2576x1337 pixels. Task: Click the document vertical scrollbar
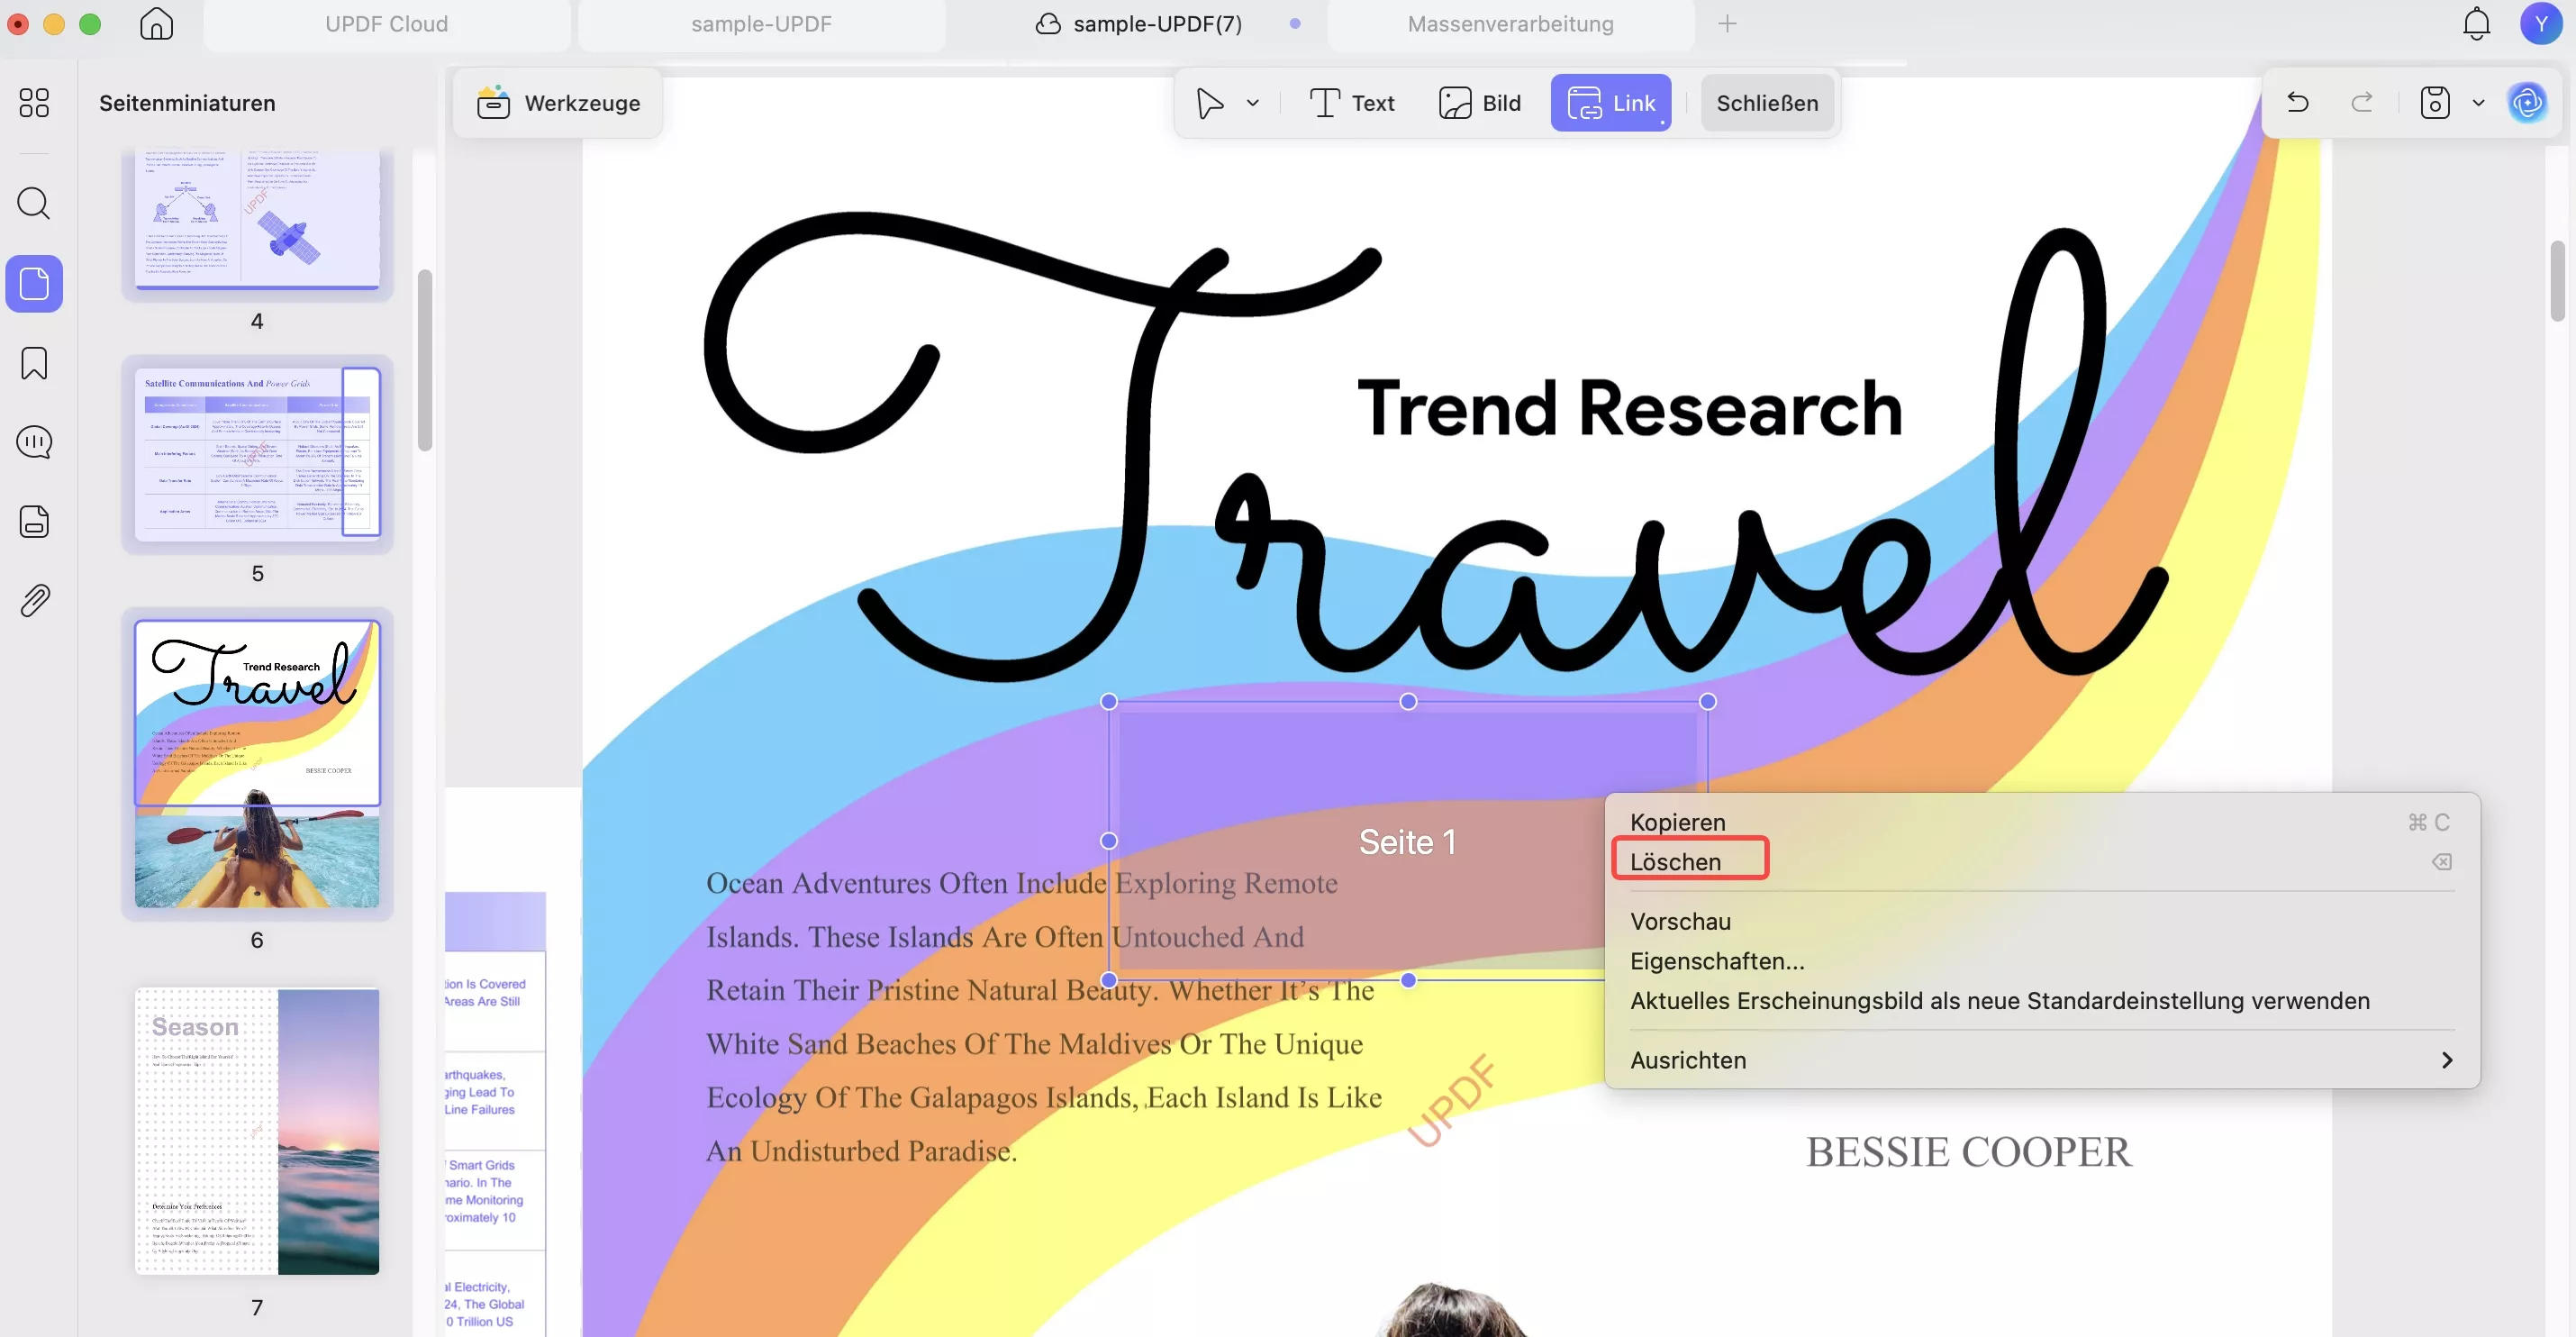pos(2557,281)
